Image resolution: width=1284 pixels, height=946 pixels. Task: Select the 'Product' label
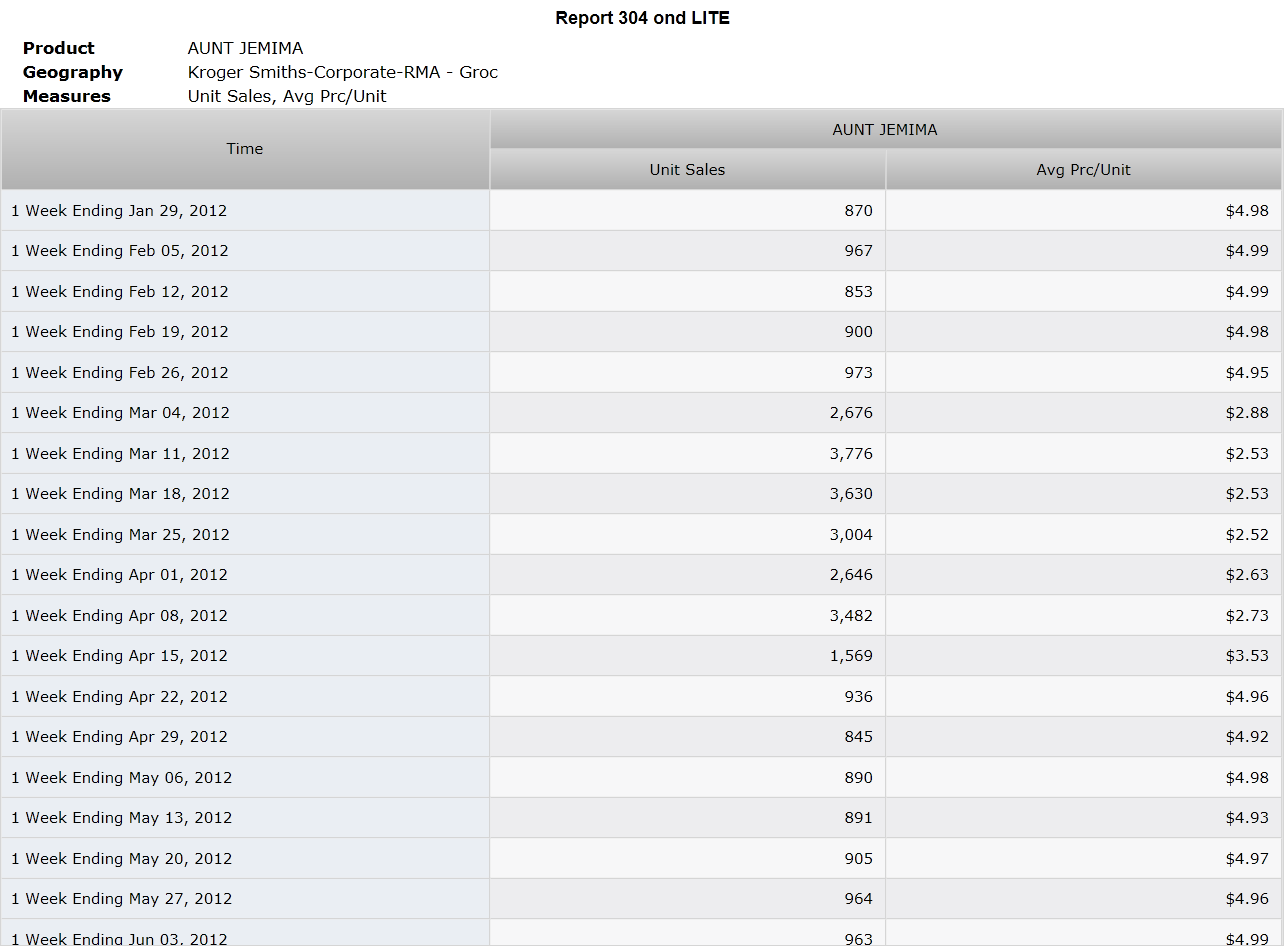point(59,48)
